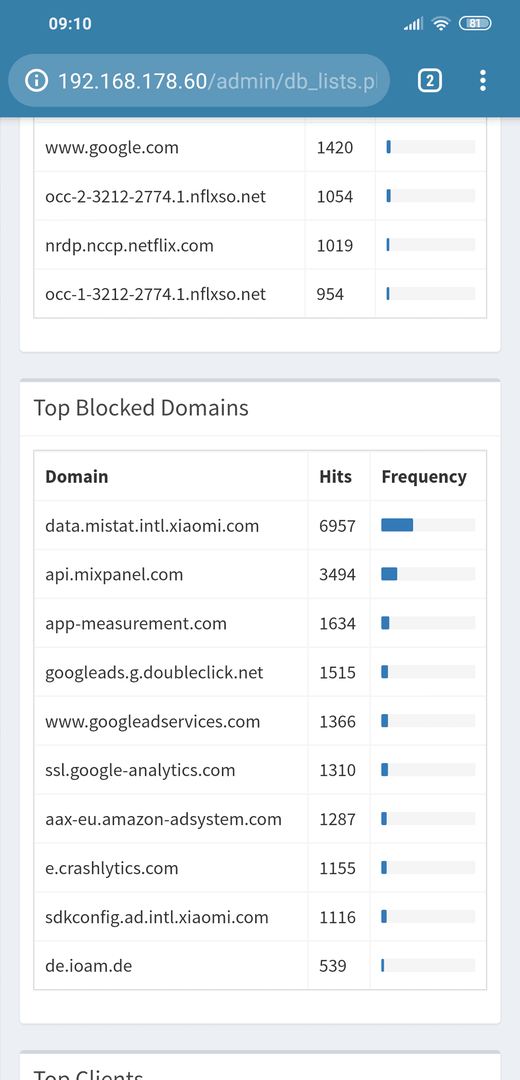Select de.ioam.de blocked domain
The height and width of the screenshot is (1080, 520).
89,966
